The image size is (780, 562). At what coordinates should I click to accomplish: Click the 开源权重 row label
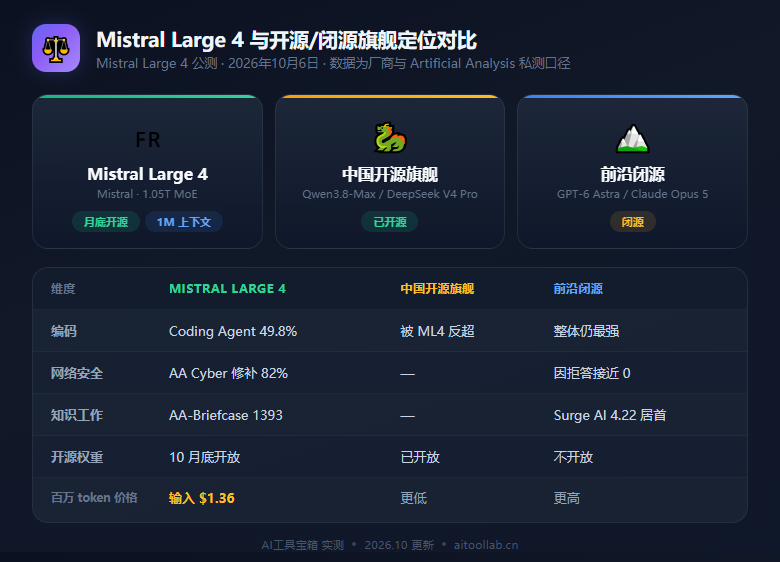click(77, 457)
